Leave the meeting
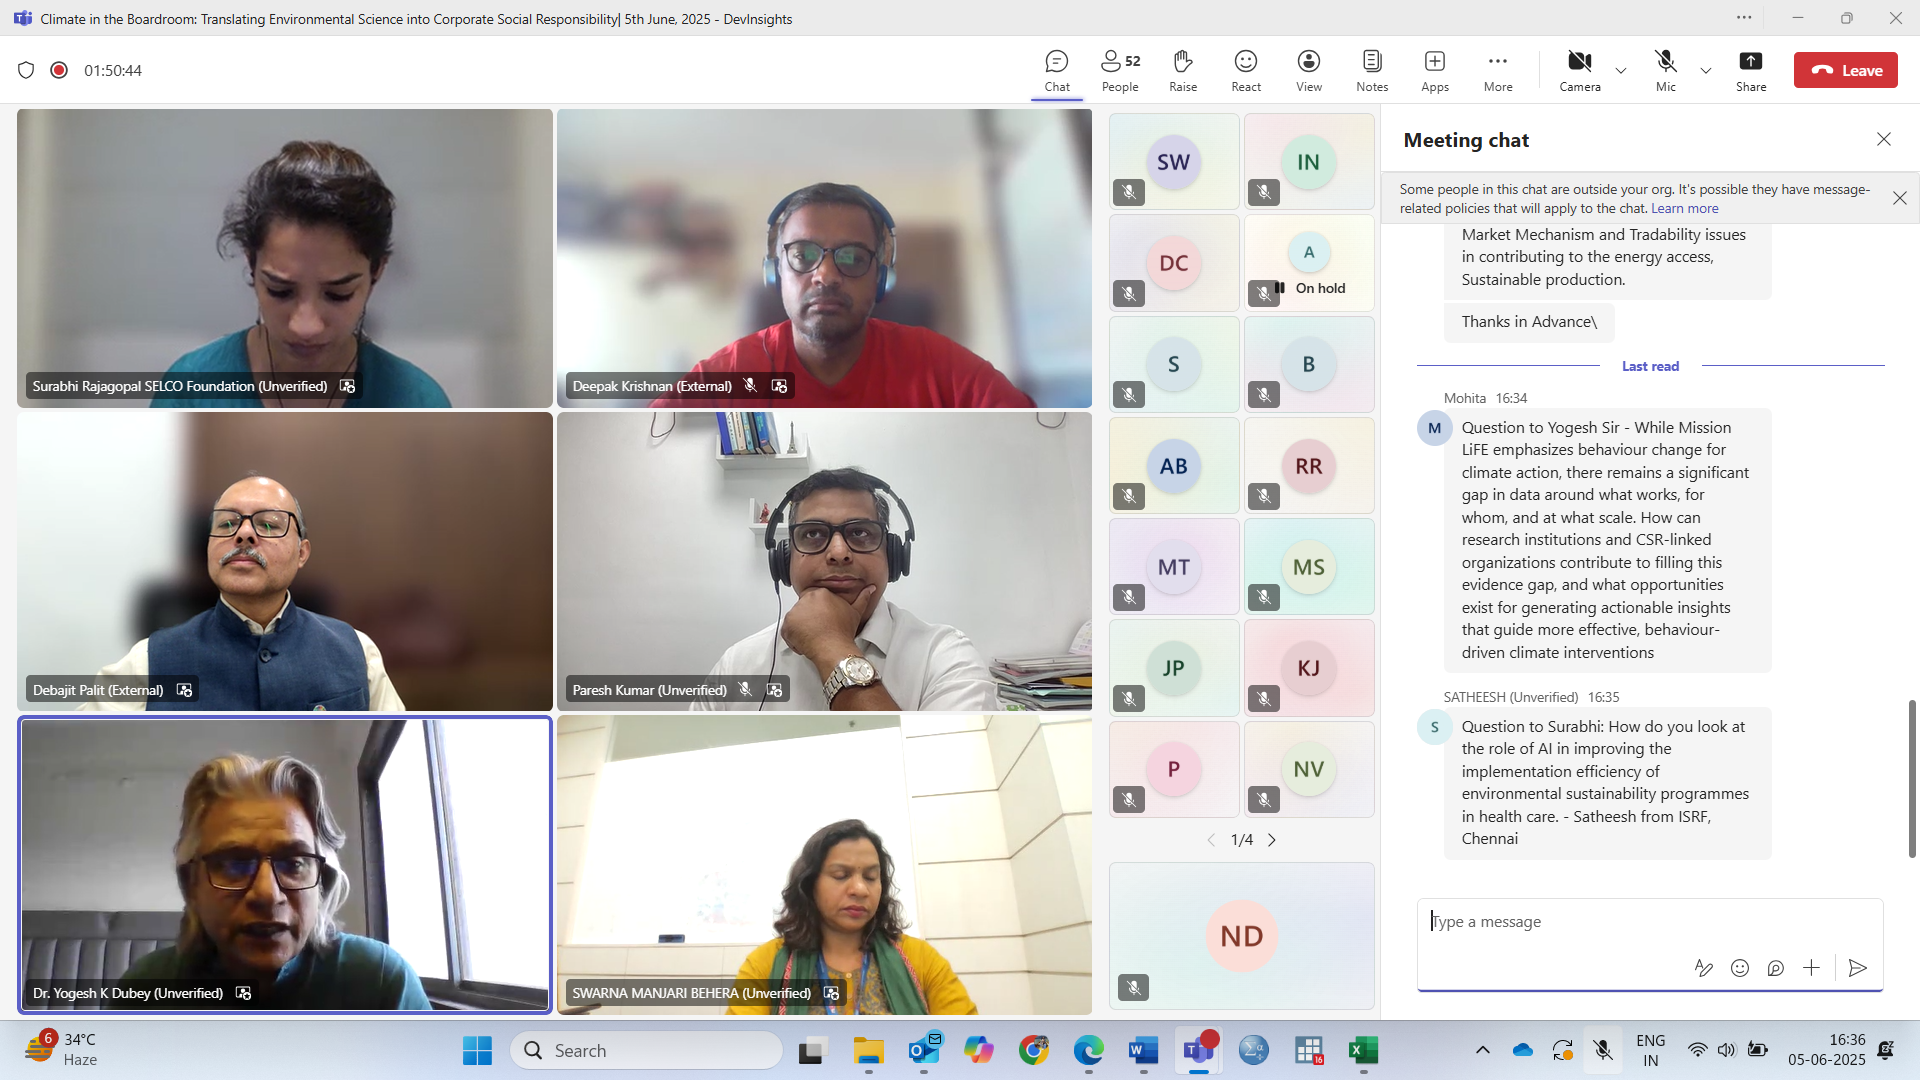The width and height of the screenshot is (1920, 1080). point(1845,70)
